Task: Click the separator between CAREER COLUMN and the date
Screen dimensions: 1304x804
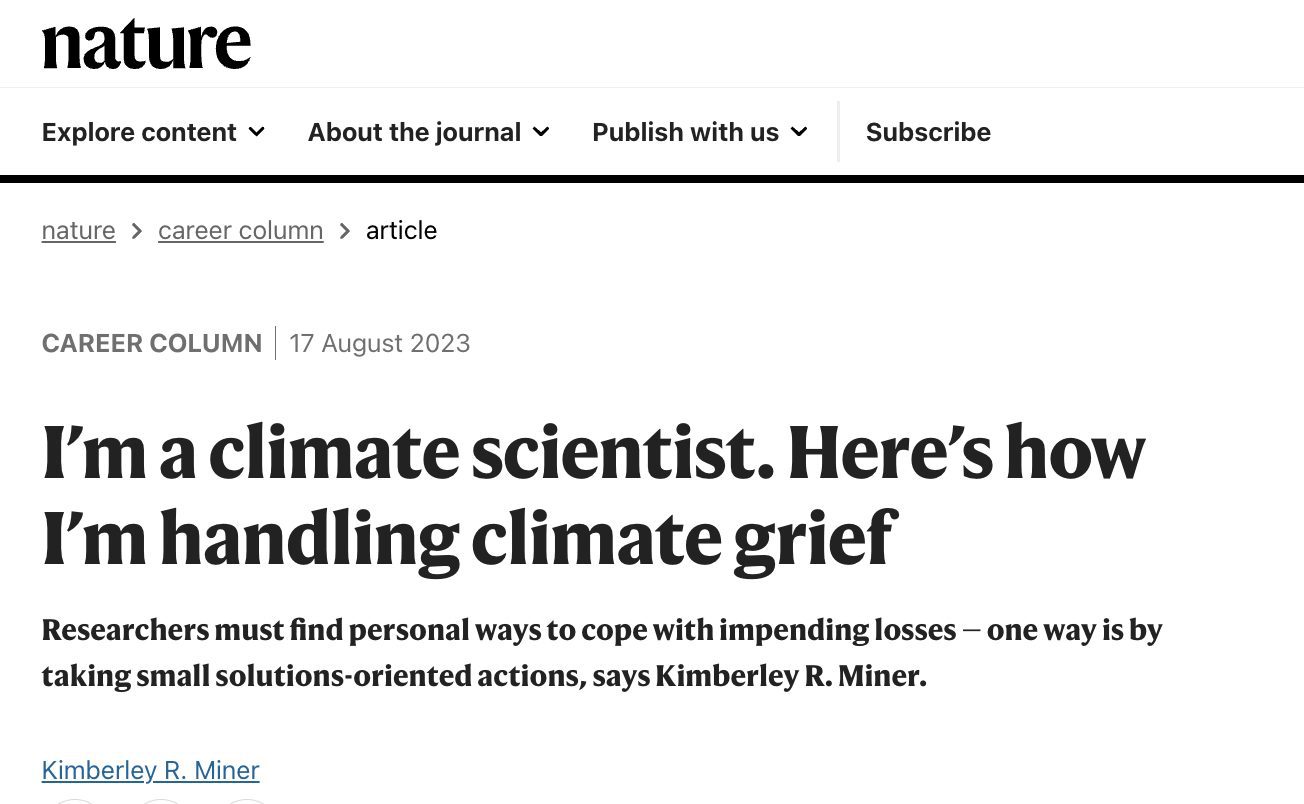Action: [x=275, y=343]
